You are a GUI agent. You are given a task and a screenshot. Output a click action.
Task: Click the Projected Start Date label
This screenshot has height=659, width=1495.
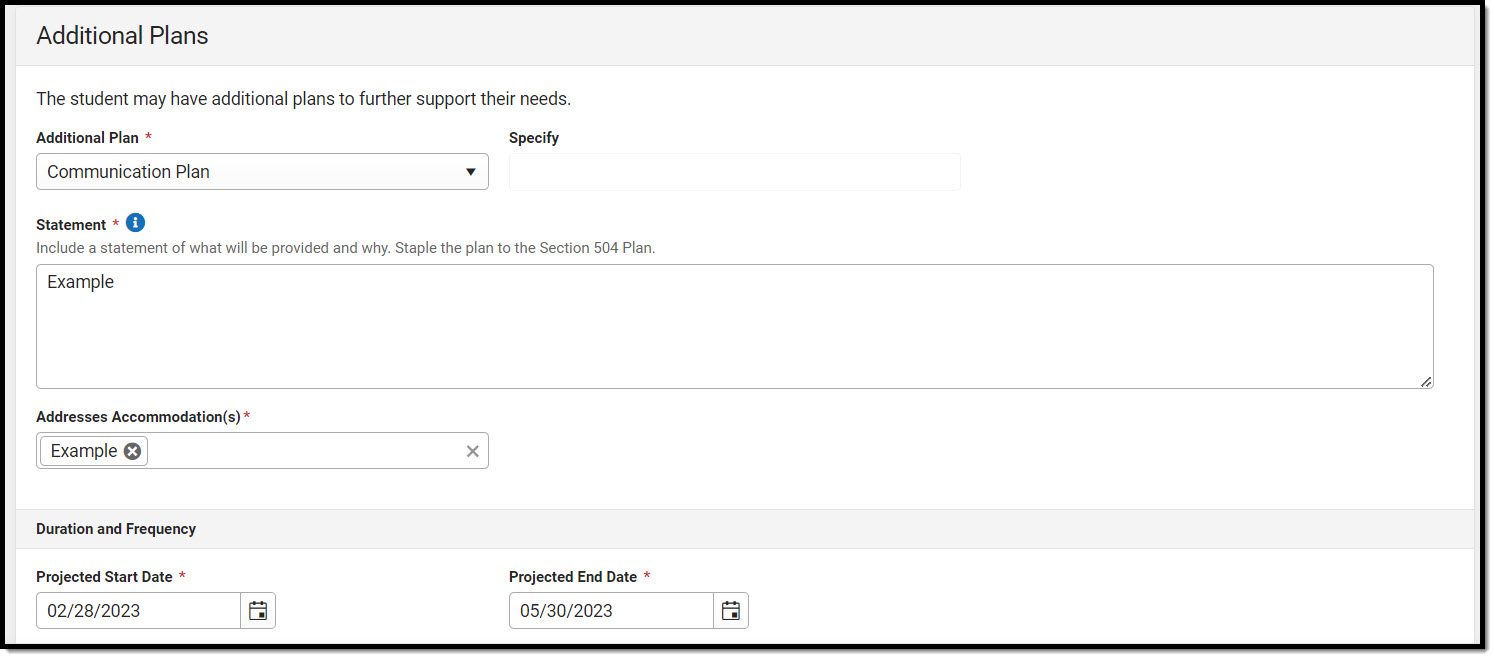tap(104, 577)
